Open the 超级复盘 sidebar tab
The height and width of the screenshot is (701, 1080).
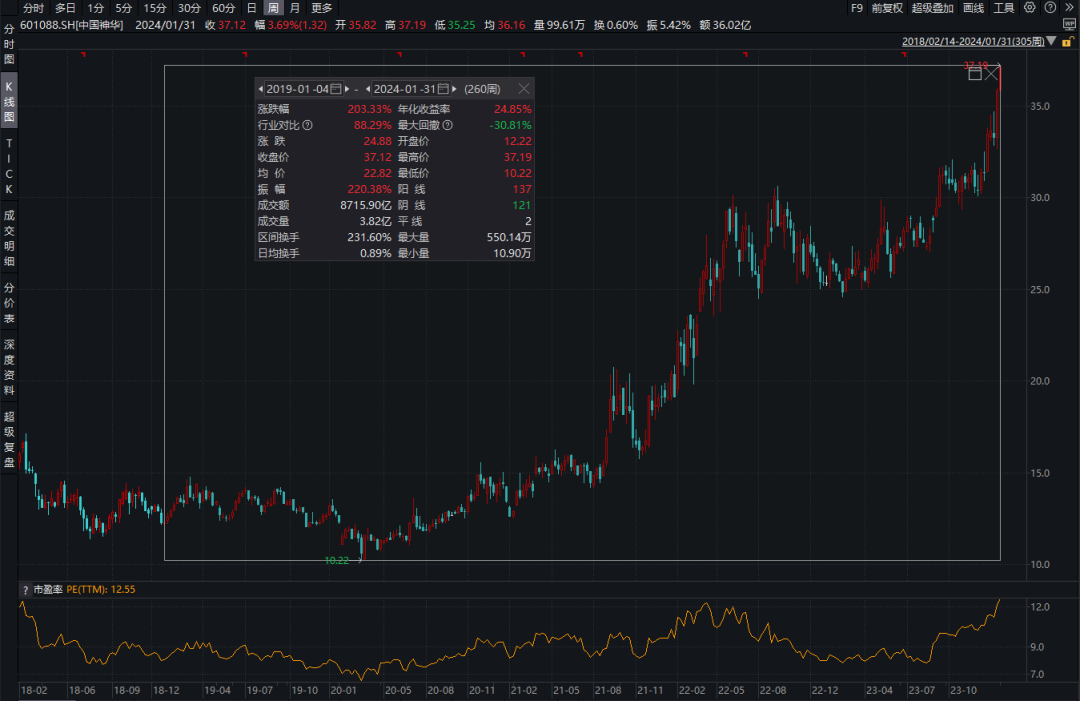(x=9, y=439)
